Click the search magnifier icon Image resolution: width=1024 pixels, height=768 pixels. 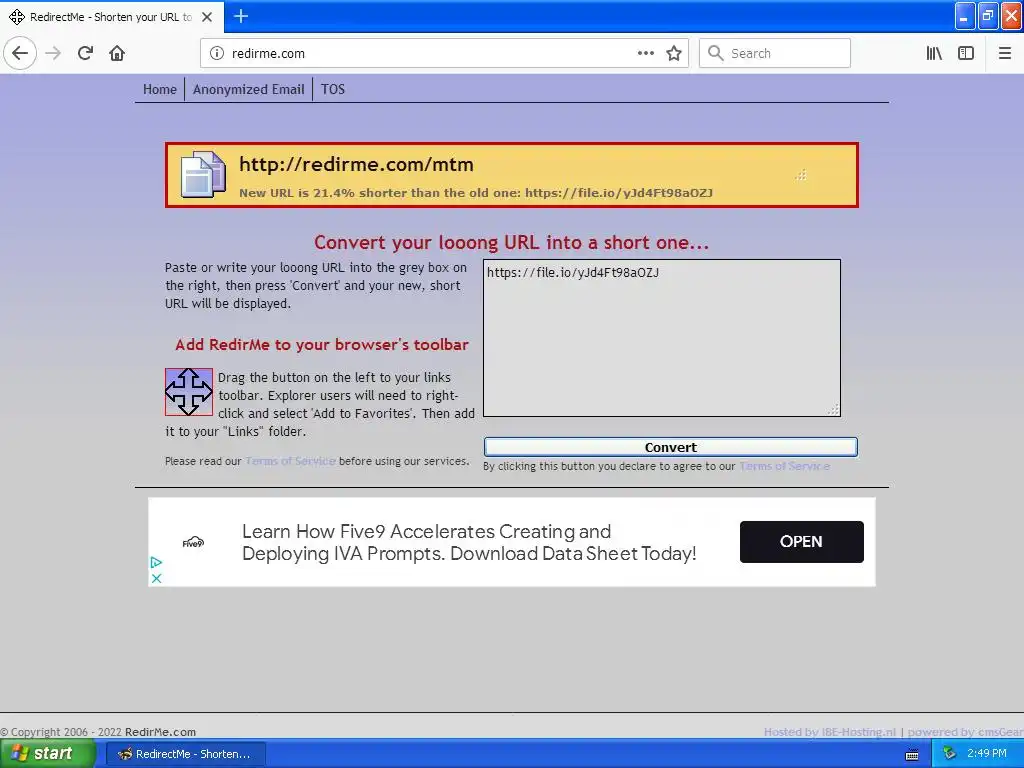tap(716, 53)
